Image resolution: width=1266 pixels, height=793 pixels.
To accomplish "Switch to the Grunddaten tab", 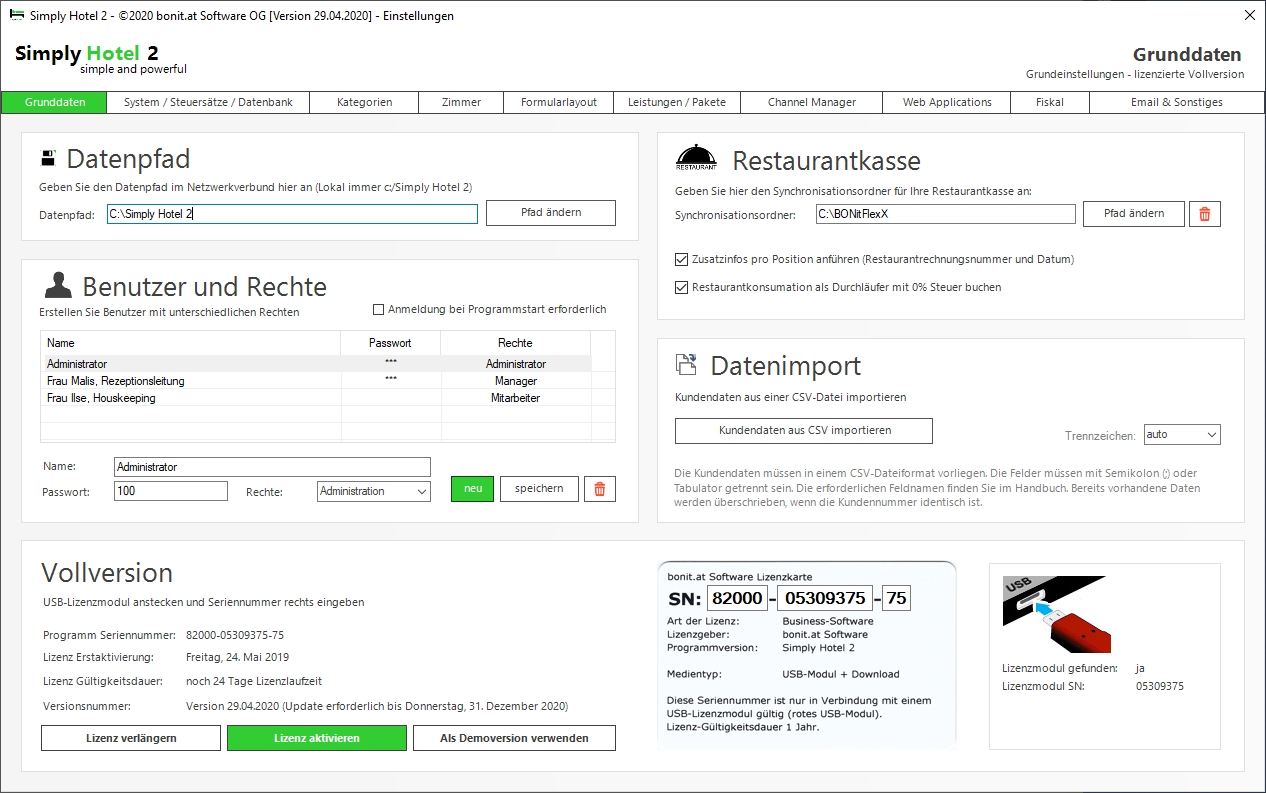I will 55,102.
